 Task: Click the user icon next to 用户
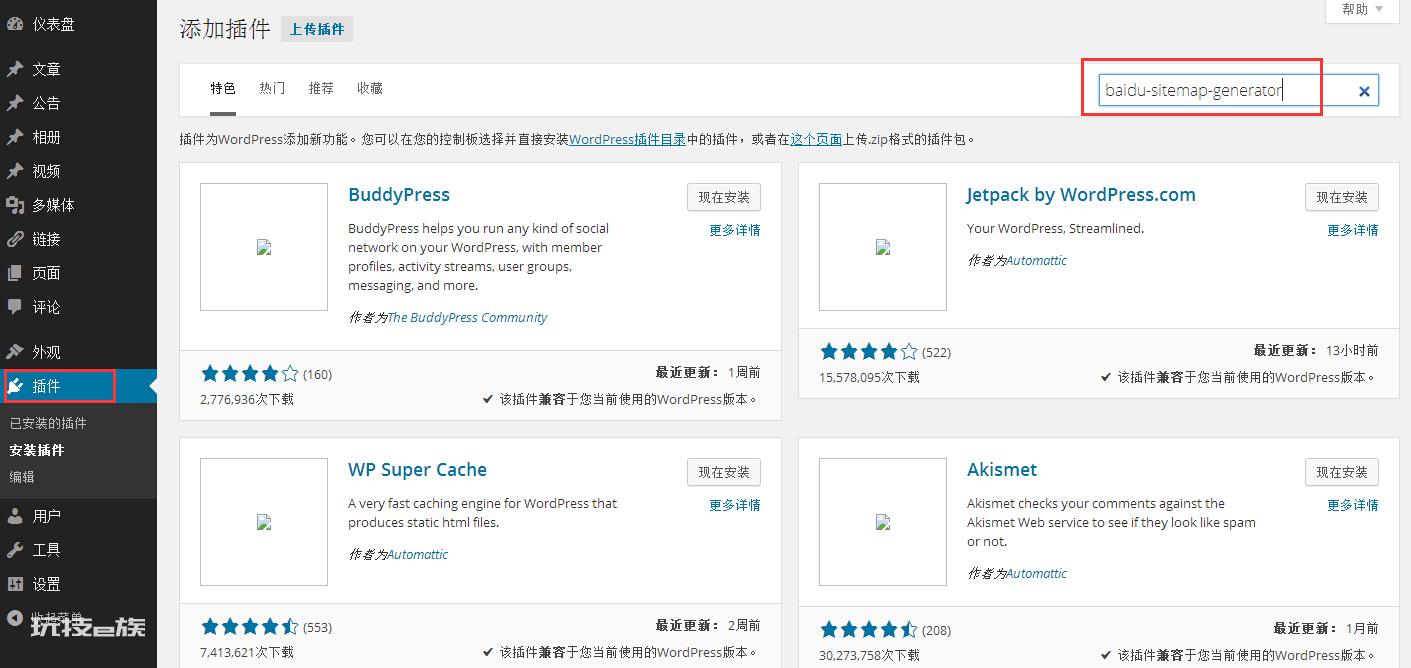15,516
